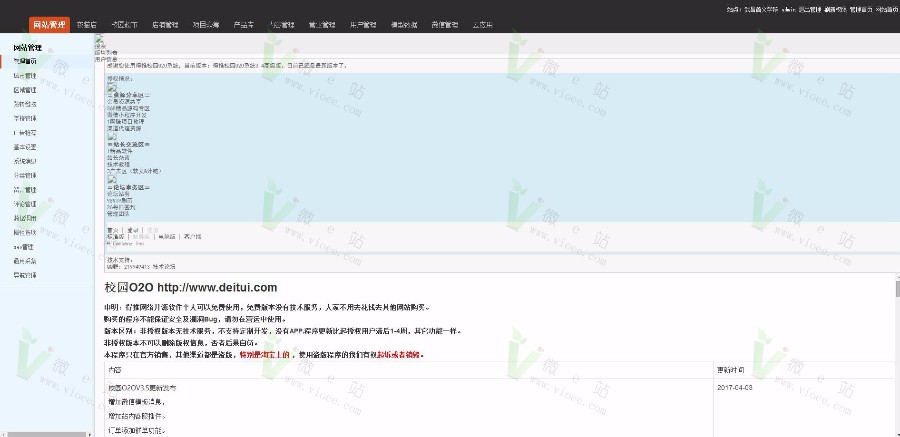The image size is (900, 437).
Task: Click the broken image icon above 论坛事务区
Action: (112, 180)
